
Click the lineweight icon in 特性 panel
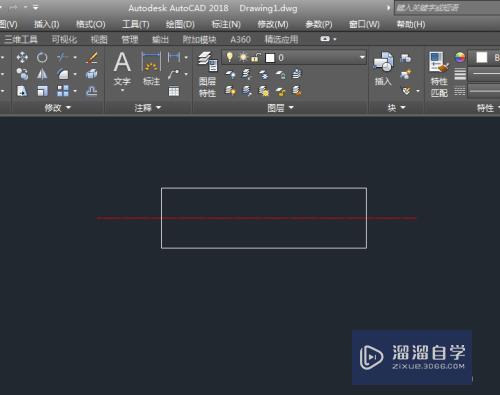tap(460, 74)
